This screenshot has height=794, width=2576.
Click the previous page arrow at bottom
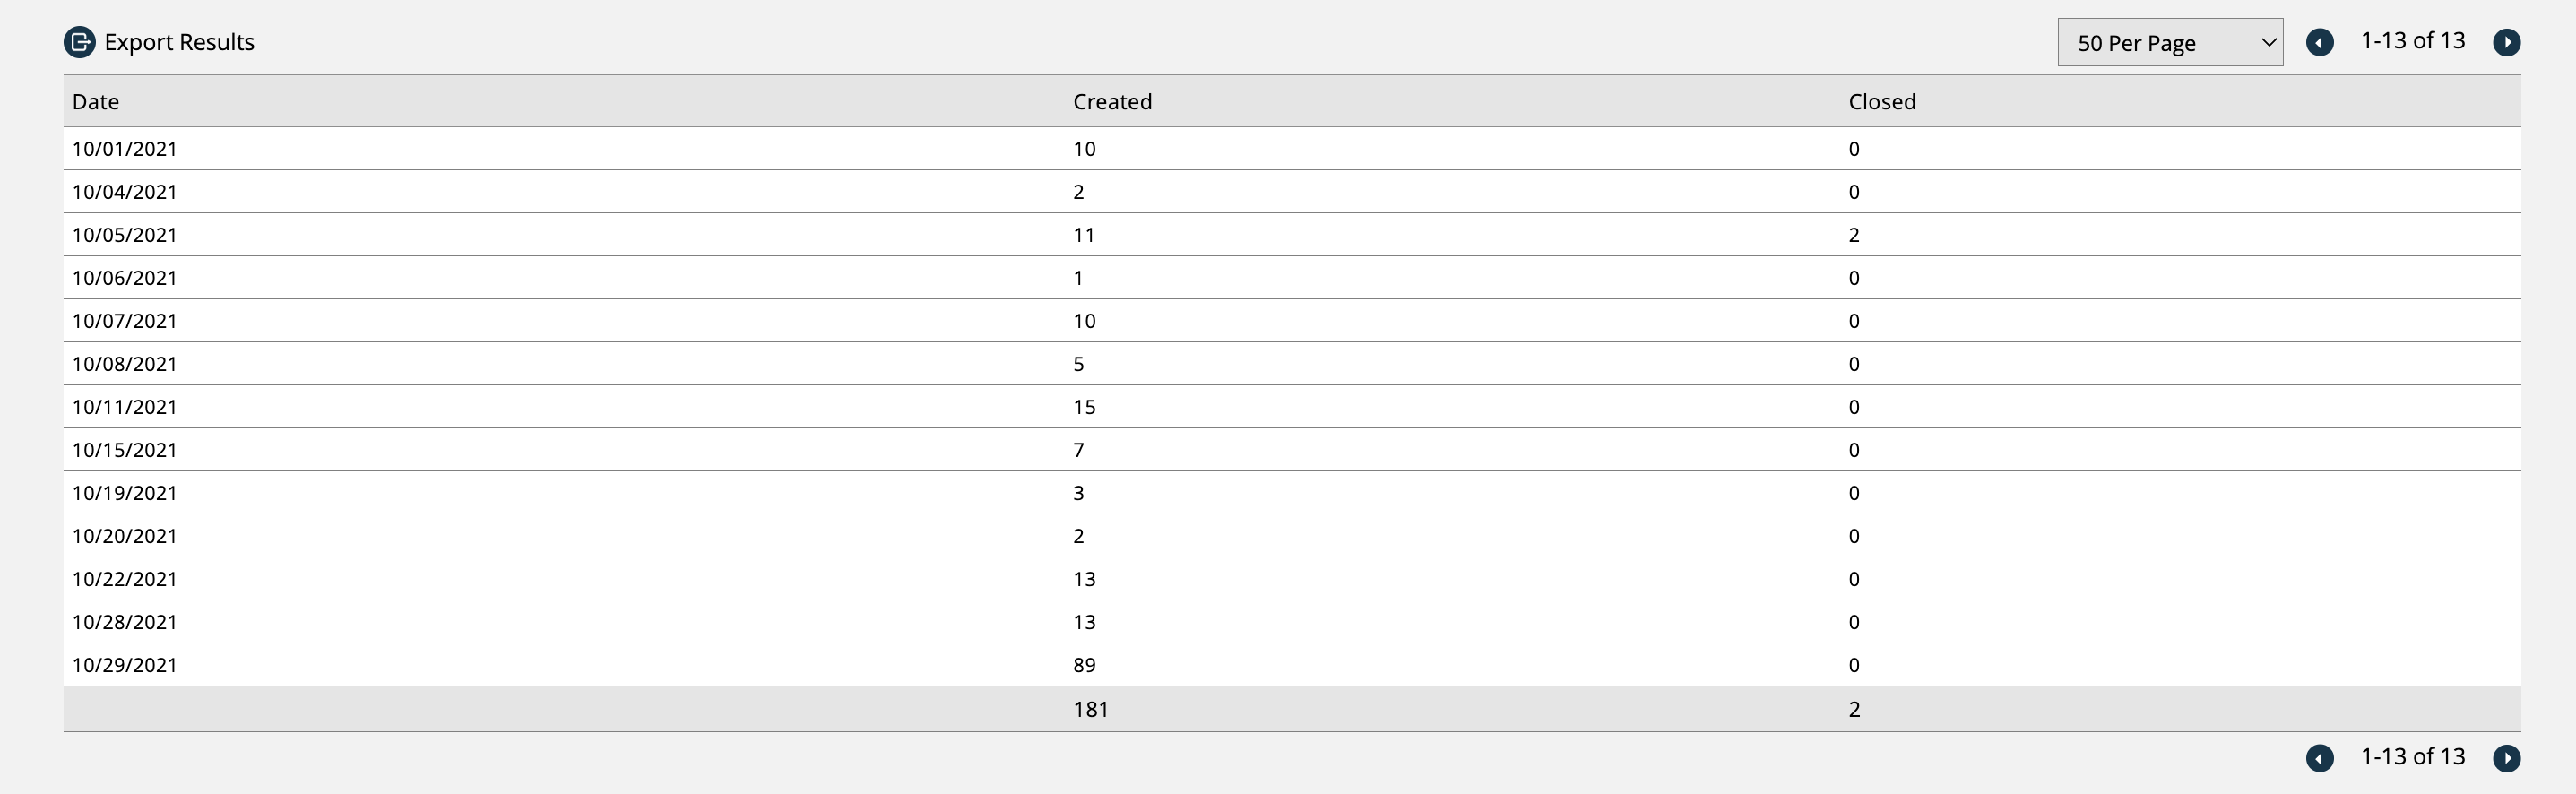pyautogui.click(x=2321, y=758)
